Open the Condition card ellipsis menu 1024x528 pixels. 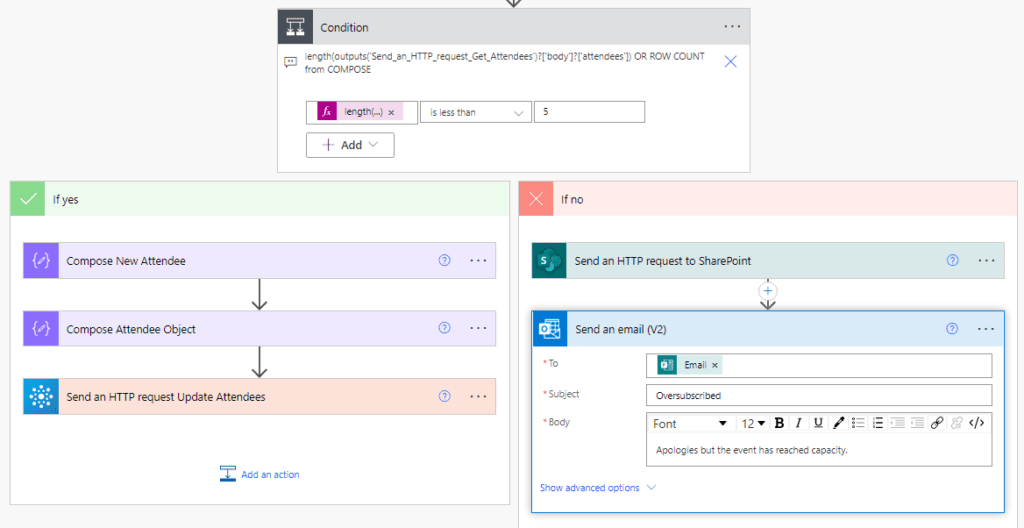[x=732, y=27]
